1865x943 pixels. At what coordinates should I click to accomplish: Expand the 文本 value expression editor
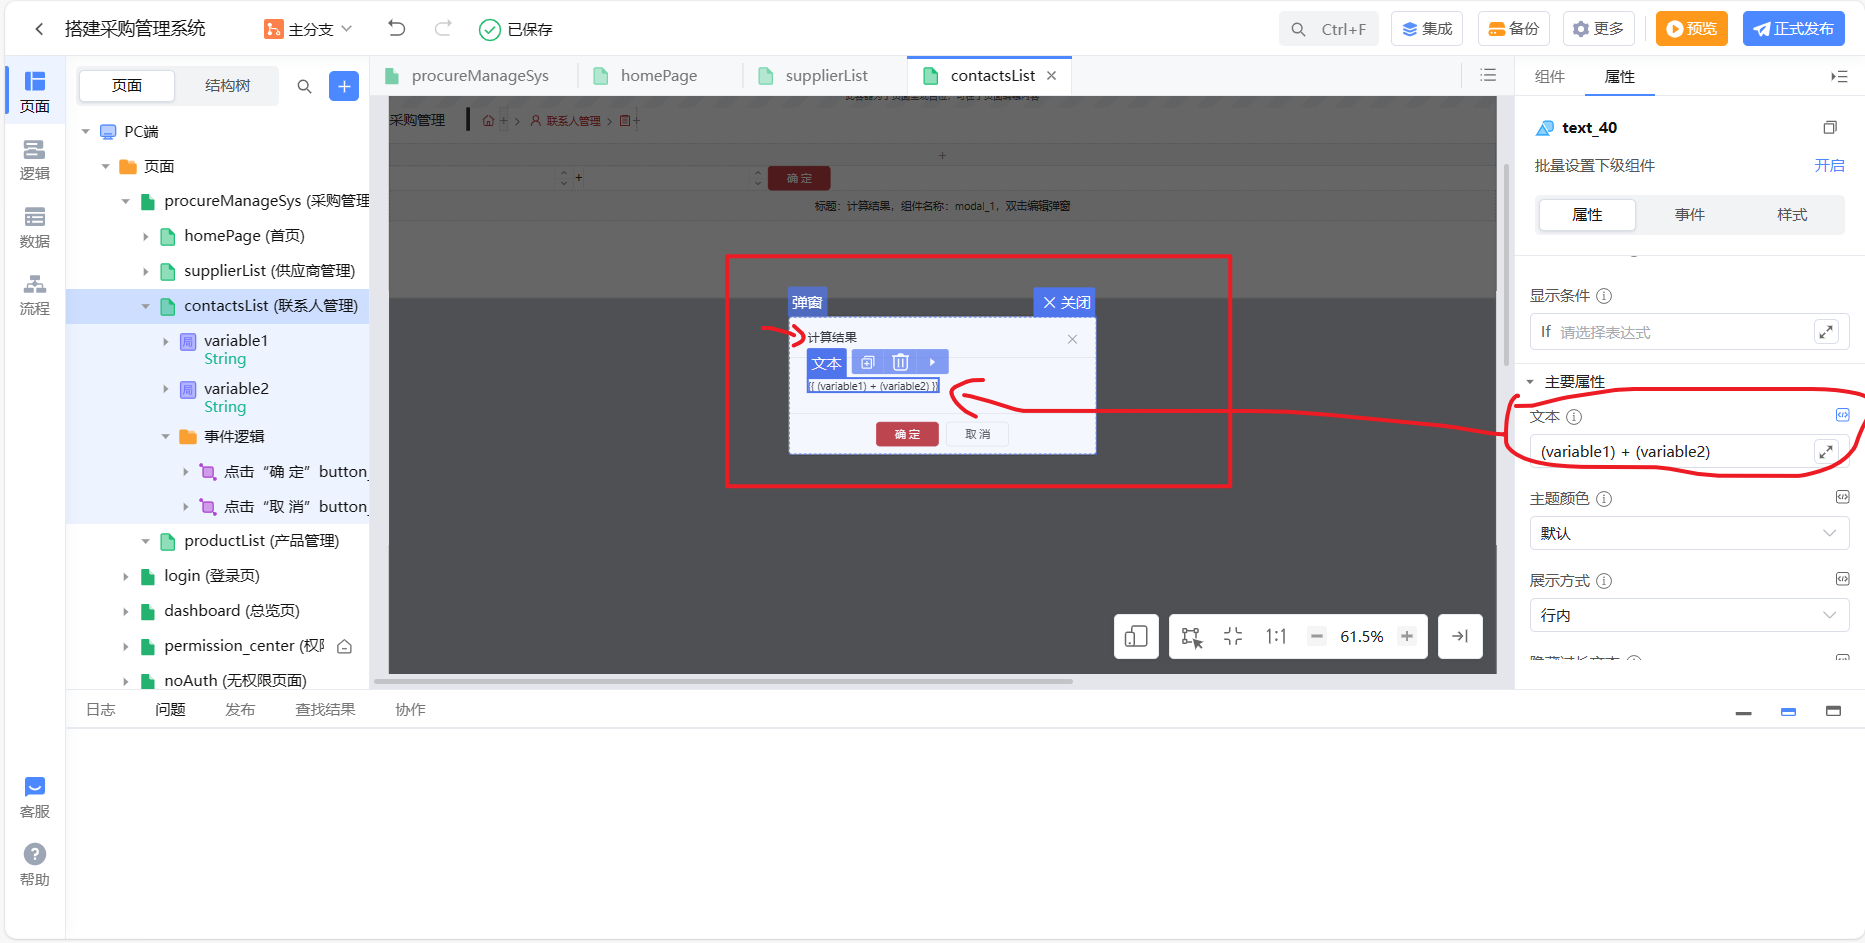click(1826, 452)
